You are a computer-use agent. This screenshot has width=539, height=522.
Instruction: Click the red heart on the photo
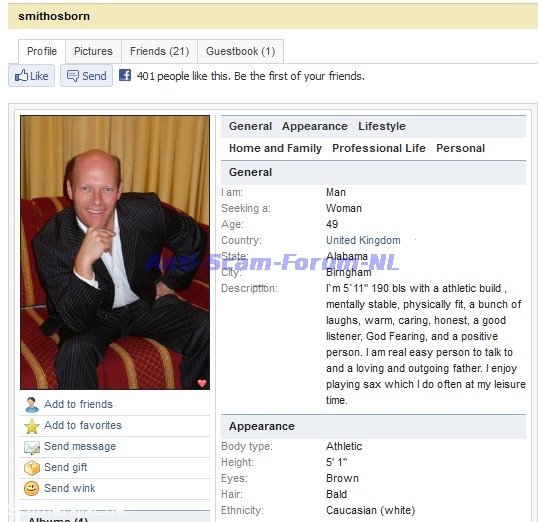pyautogui.click(x=202, y=383)
